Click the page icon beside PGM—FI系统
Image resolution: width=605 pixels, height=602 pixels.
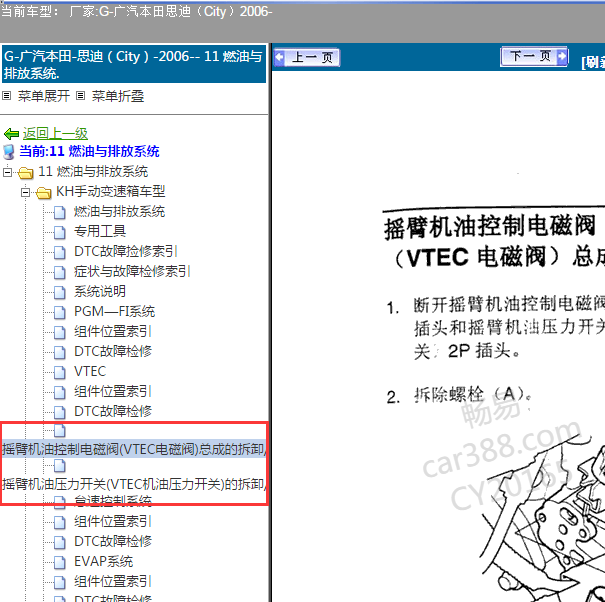[x=59, y=312]
